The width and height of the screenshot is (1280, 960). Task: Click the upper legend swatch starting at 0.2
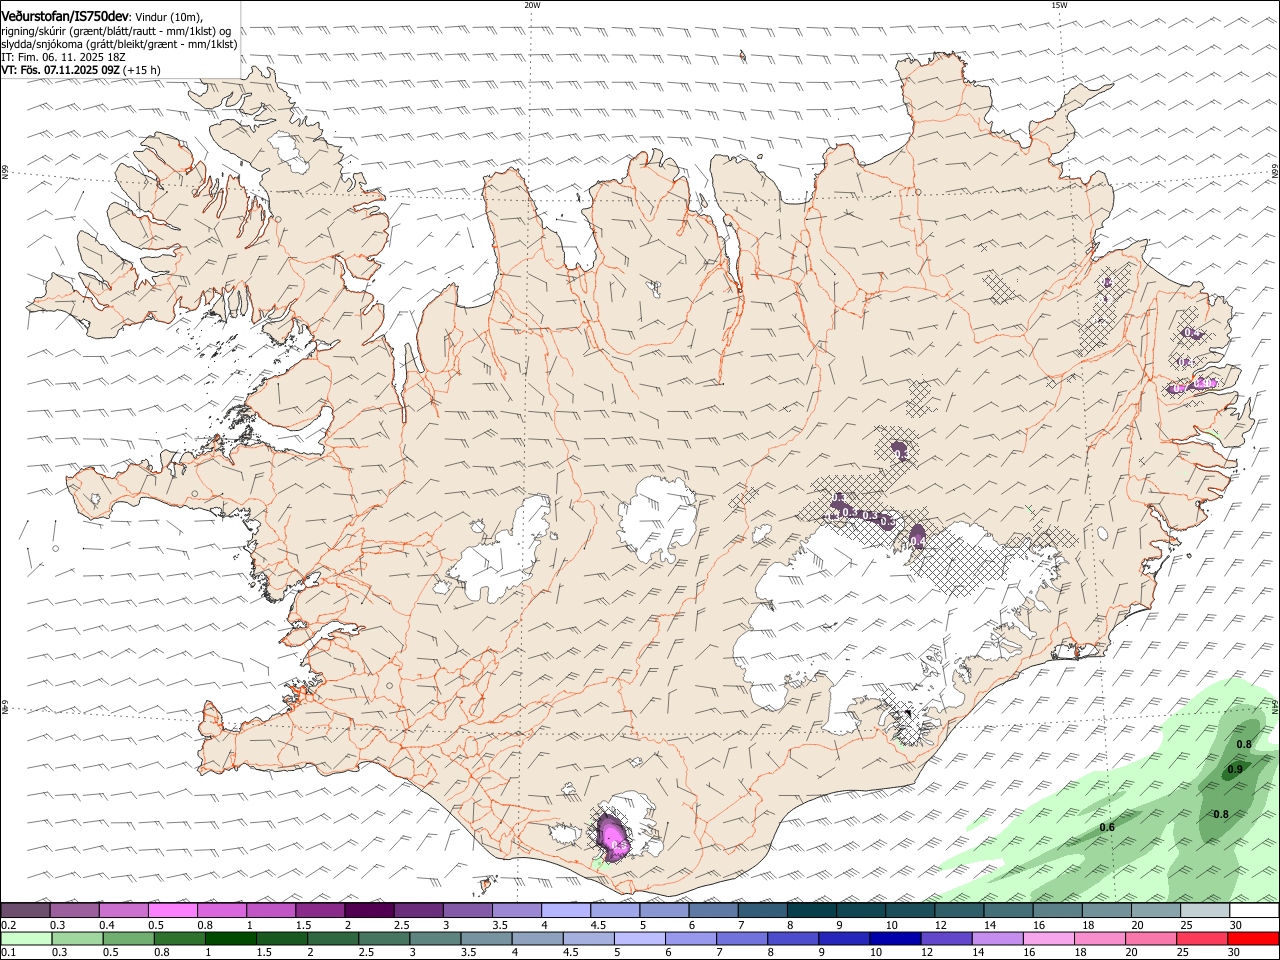[25, 911]
